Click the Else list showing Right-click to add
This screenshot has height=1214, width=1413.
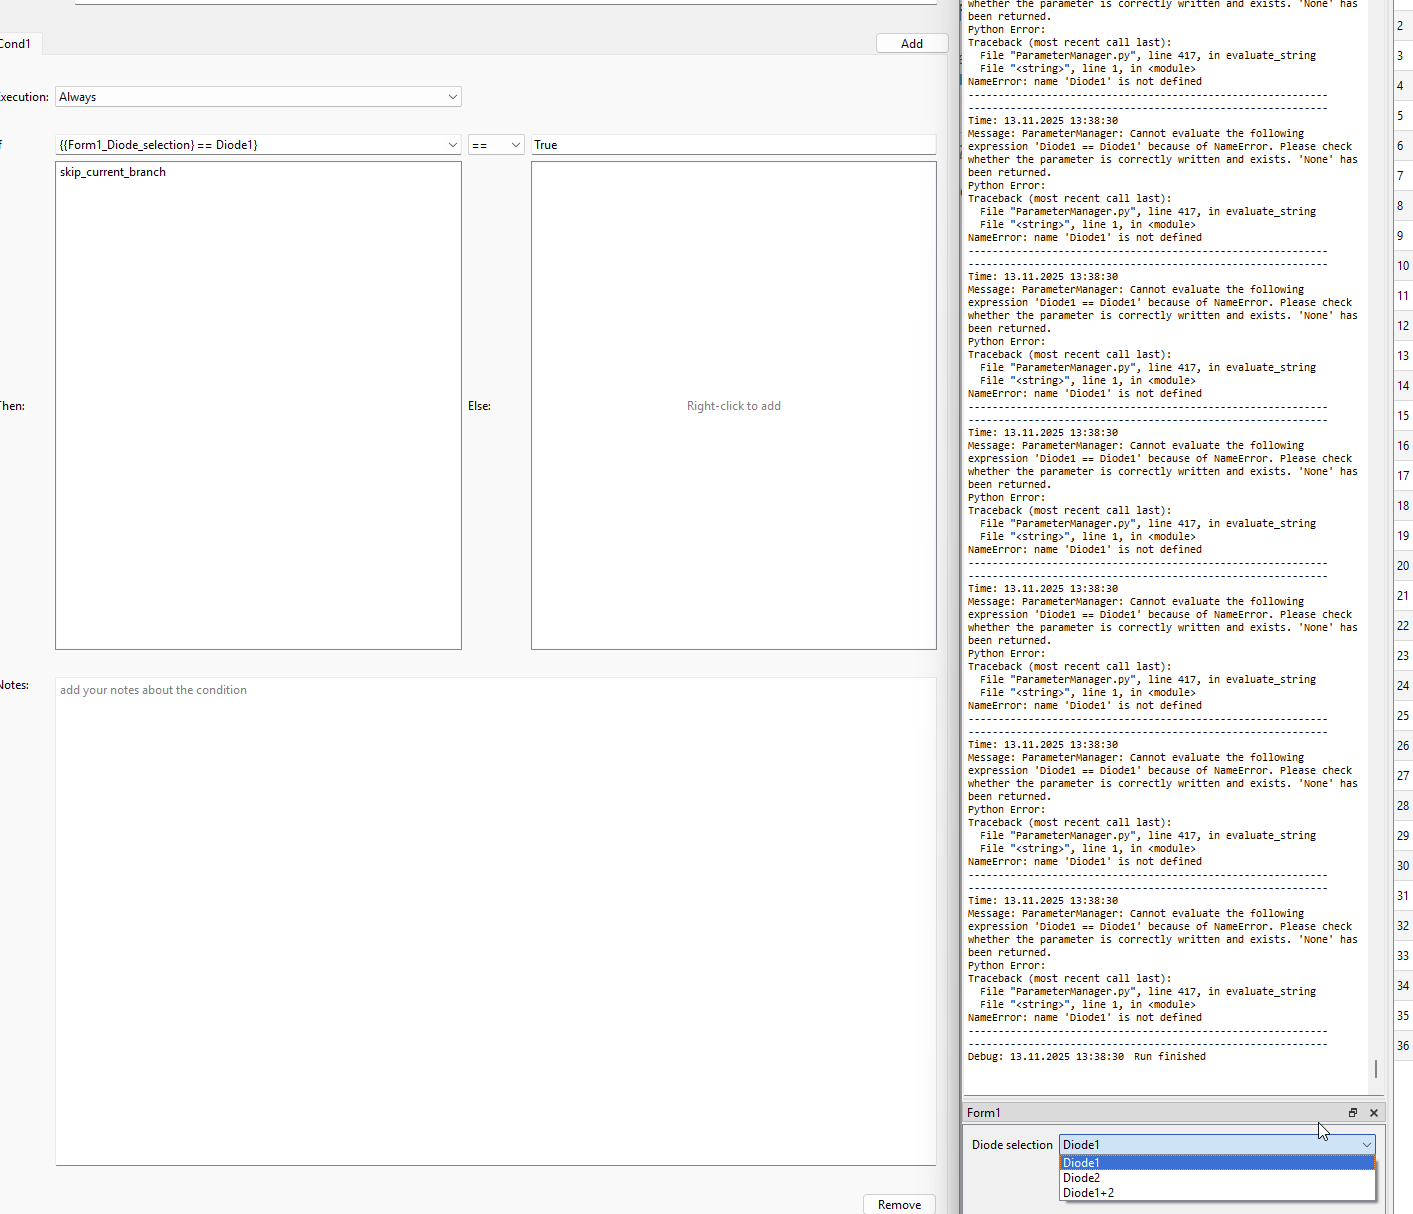pyautogui.click(x=733, y=406)
